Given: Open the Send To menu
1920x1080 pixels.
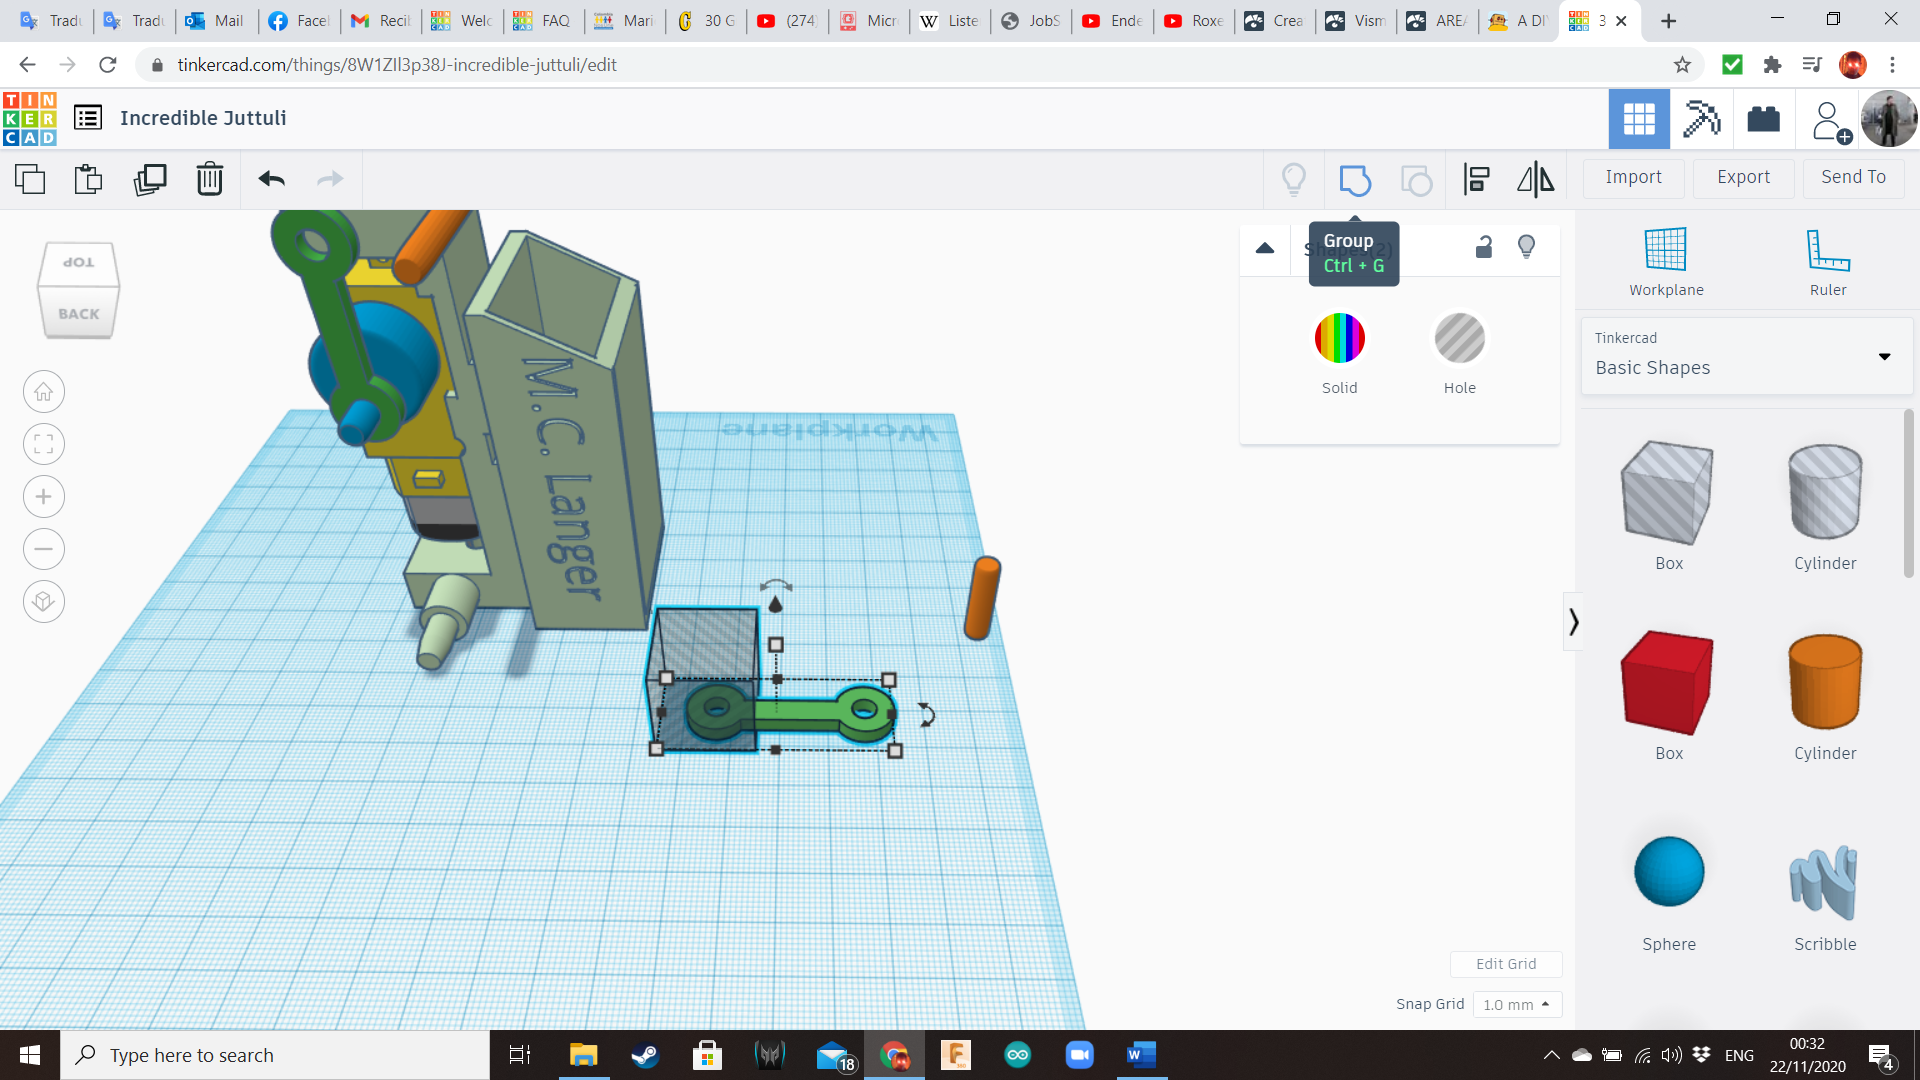Looking at the screenshot, I should (x=1853, y=177).
